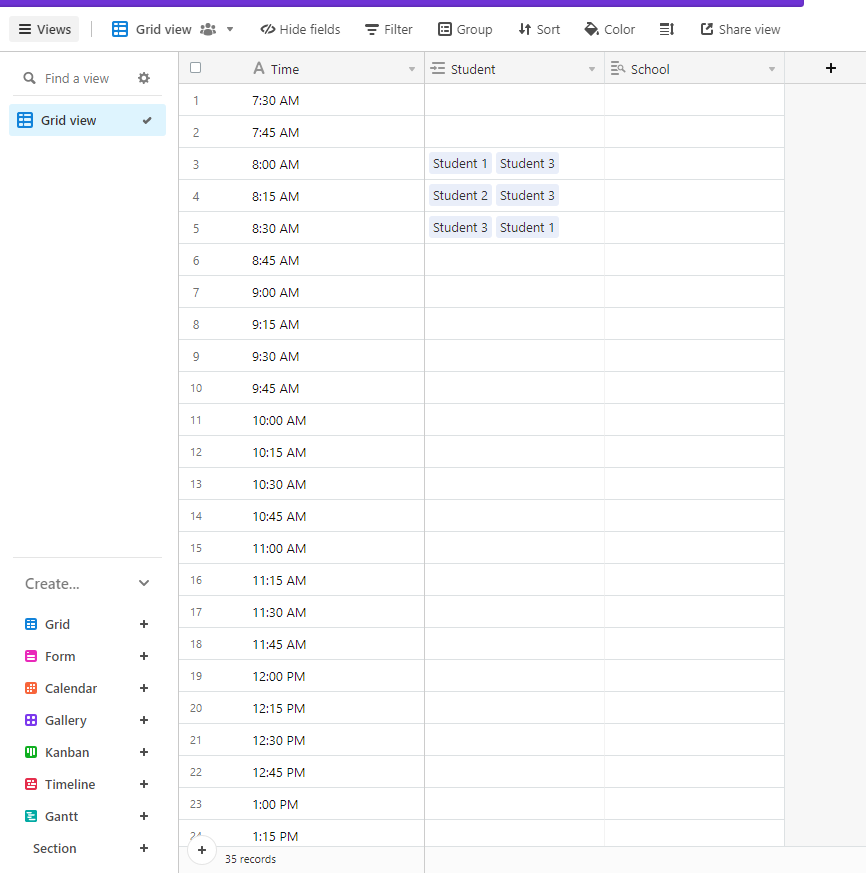Add a new Gallery view
866x873 pixels.
[144, 720]
